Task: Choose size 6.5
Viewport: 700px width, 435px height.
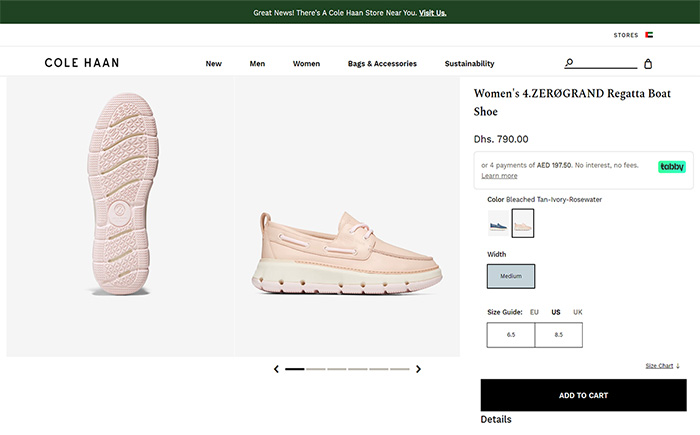Action: 511,335
